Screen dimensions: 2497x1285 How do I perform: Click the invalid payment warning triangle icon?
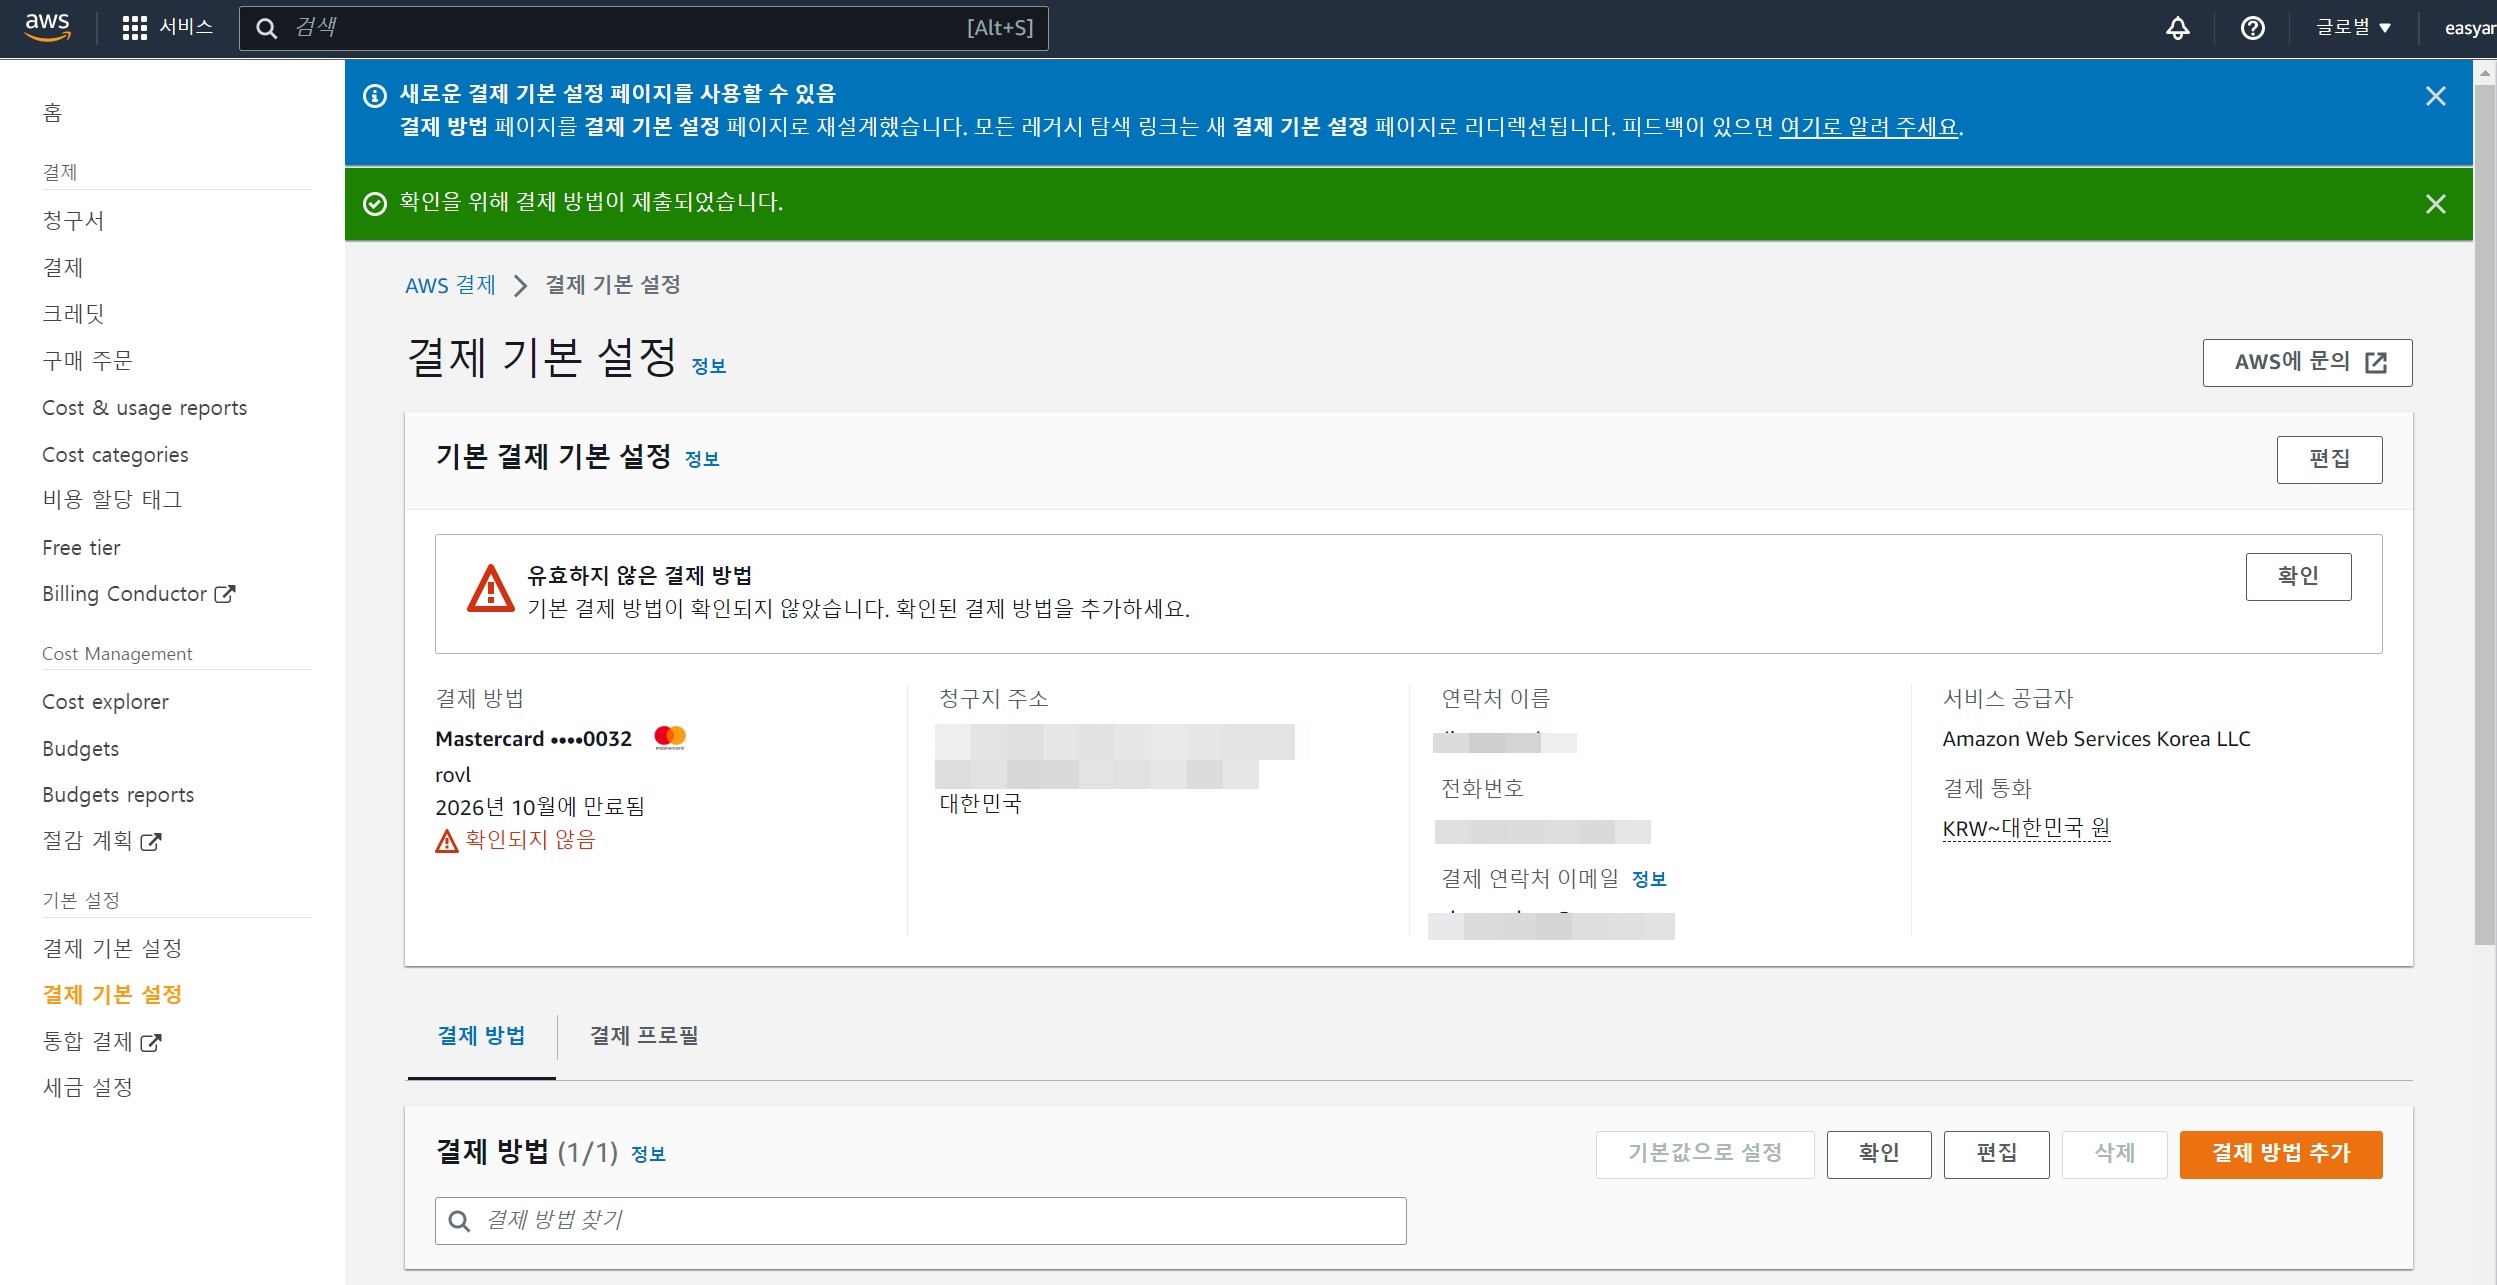pyautogui.click(x=490, y=589)
